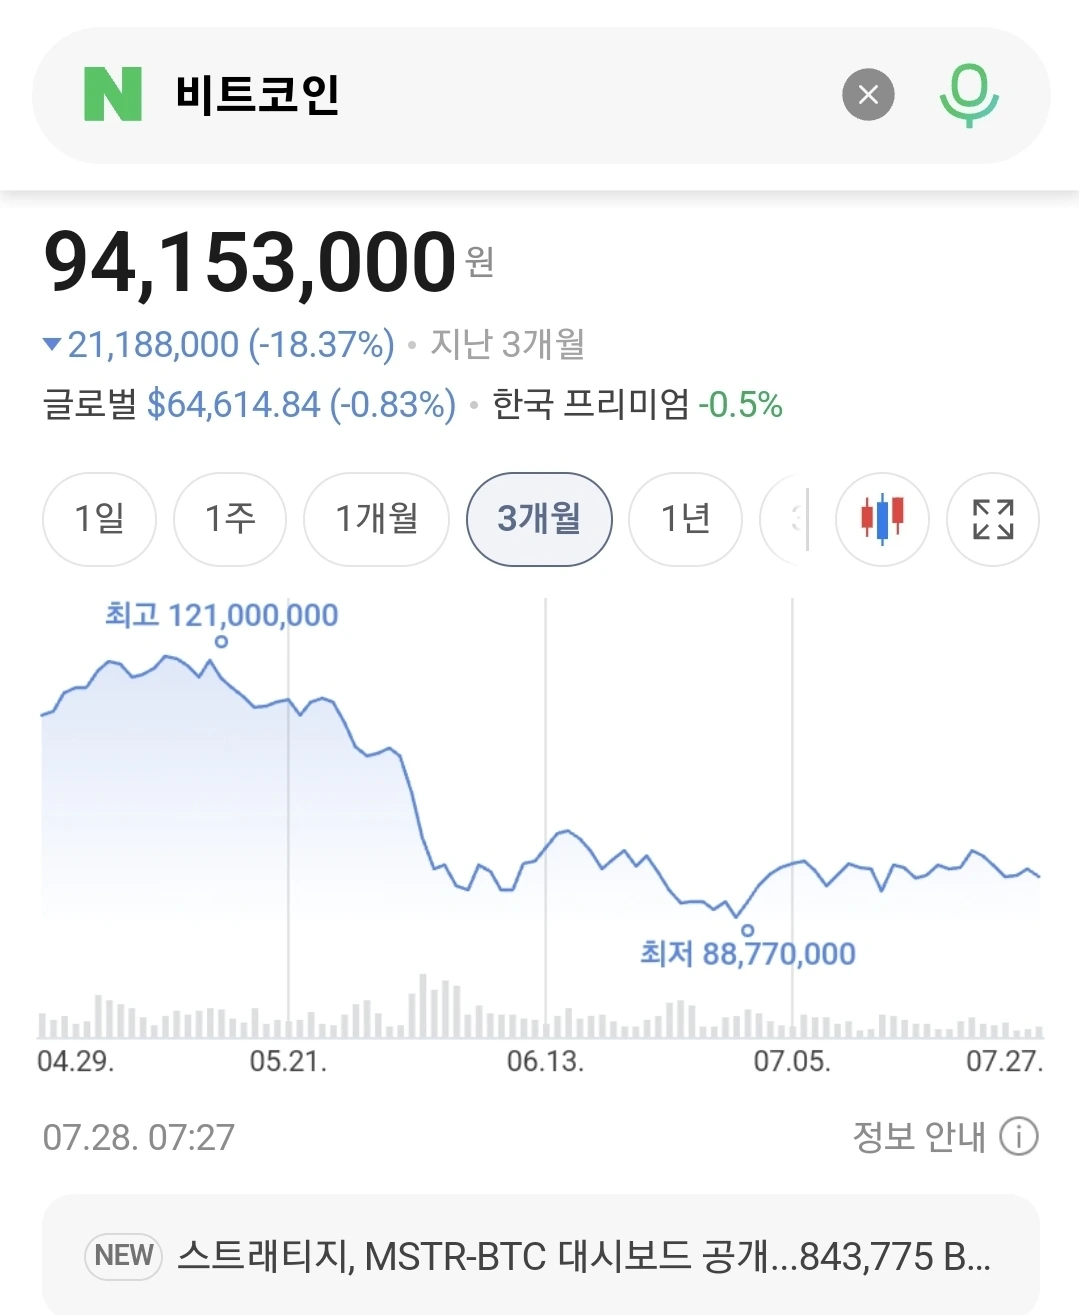Open the chart in fullscreen
Image resolution: width=1079 pixels, height=1315 pixels.
point(993,519)
